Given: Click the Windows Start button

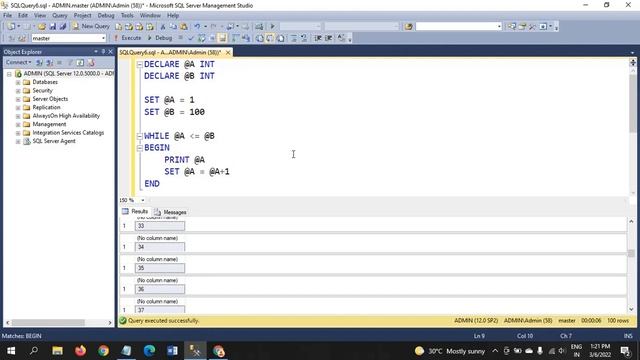Looking at the screenshot, I should tap(11, 351).
